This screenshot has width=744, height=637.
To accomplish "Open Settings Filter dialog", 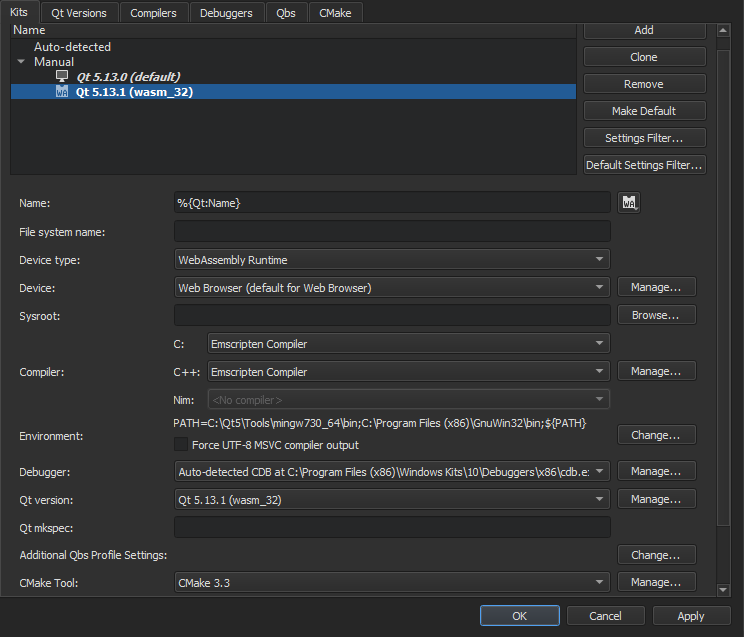I will tap(644, 138).
